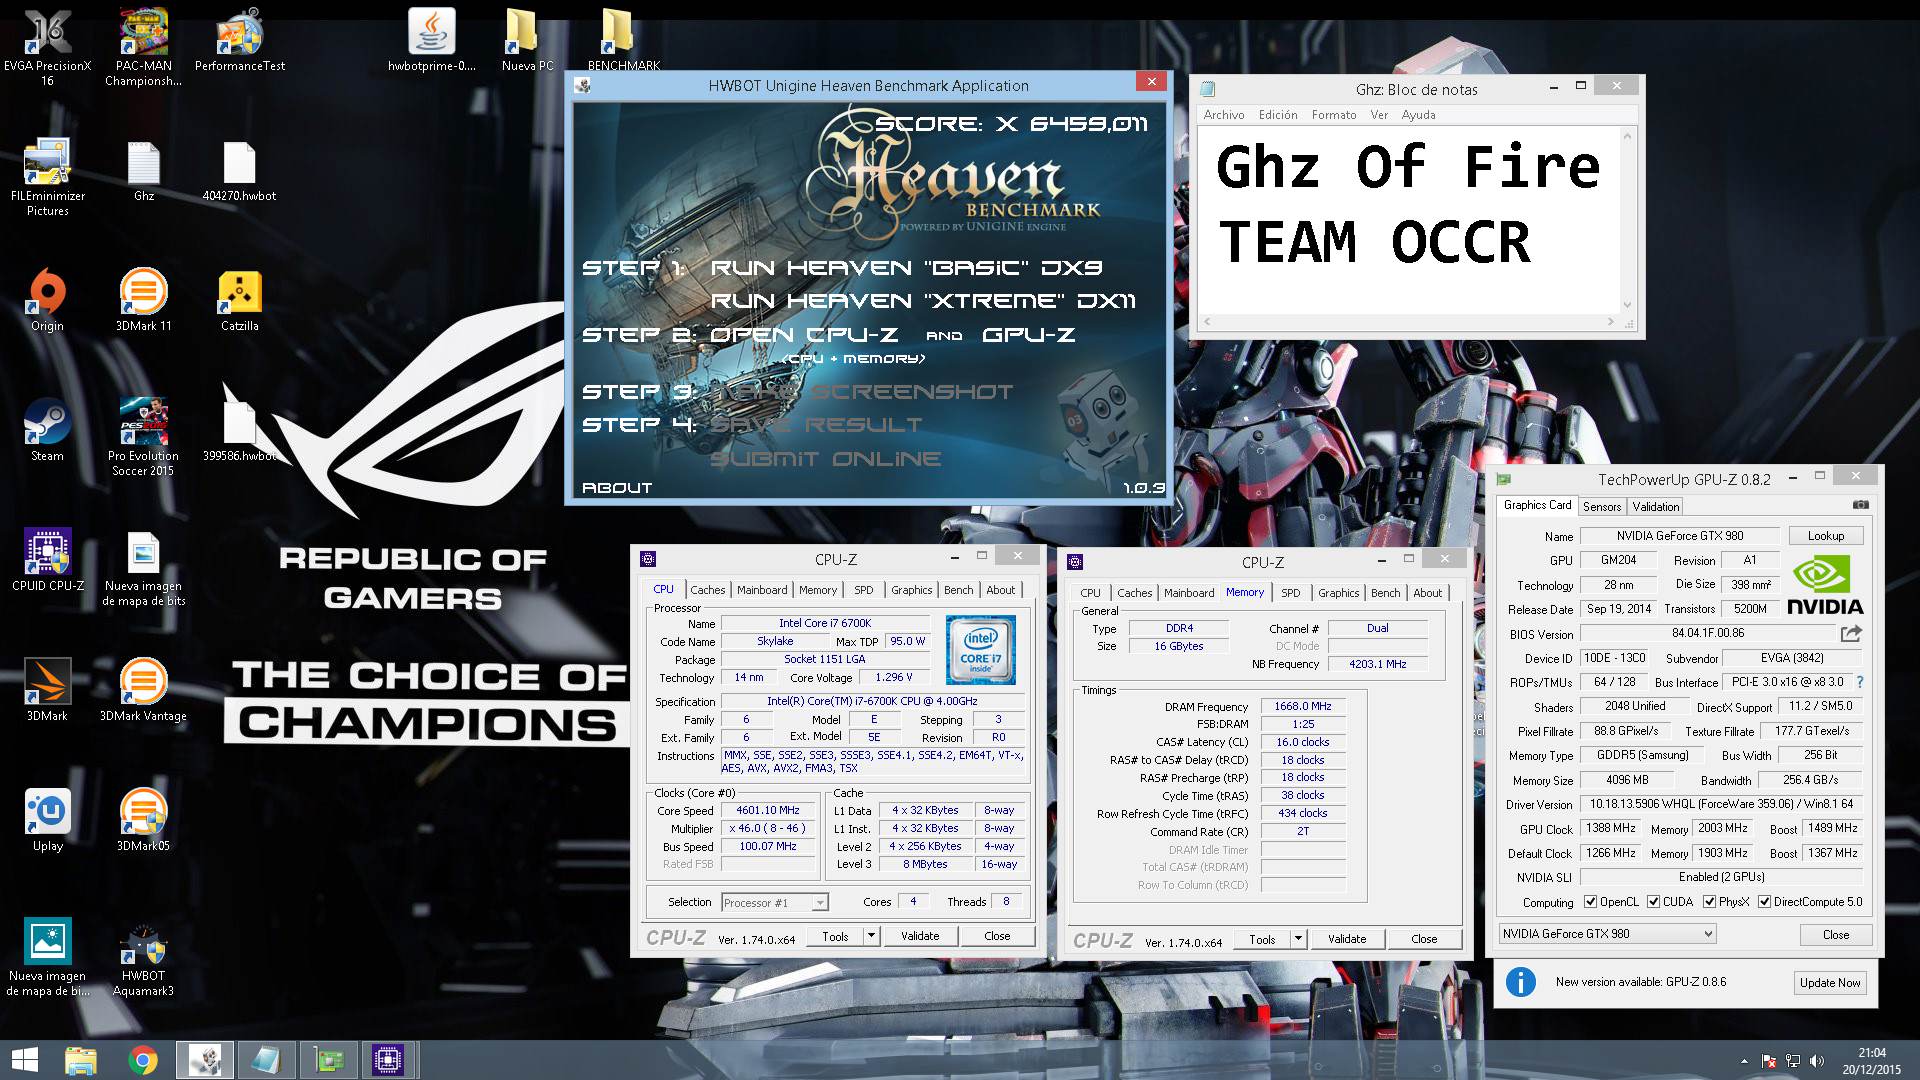The image size is (1920, 1080).
Task: Open PerformanceTest desktop shortcut
Action: [x=239, y=41]
